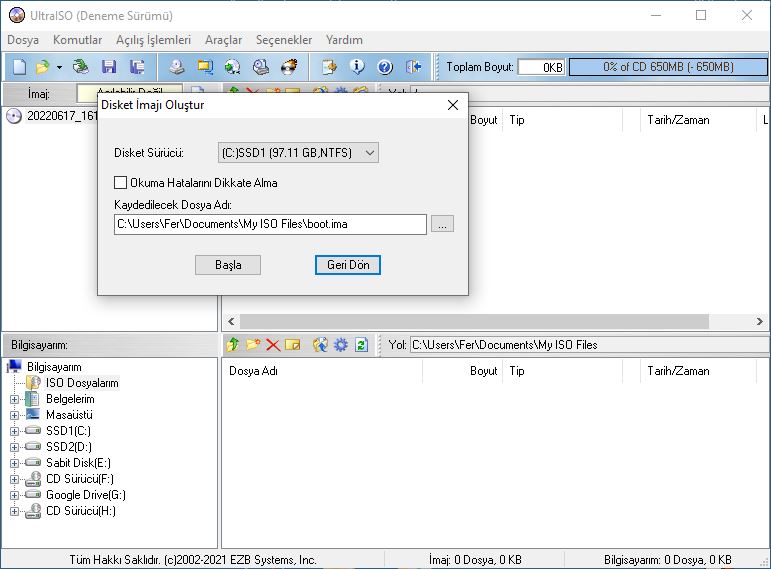Click the Save As toolbar icon

pyautogui.click(x=137, y=66)
